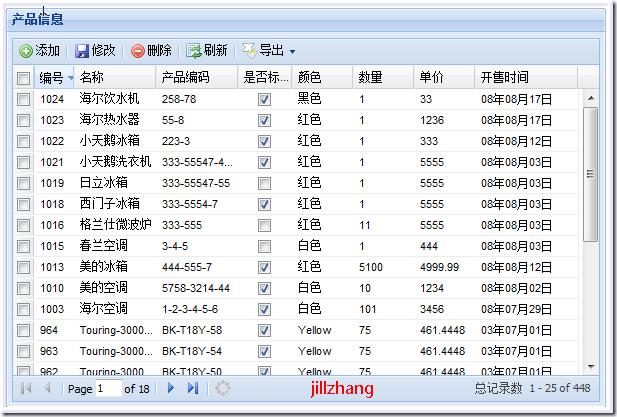Click the red 删除 (Delete) icon button
The image size is (617, 417).
[x=151, y=50]
